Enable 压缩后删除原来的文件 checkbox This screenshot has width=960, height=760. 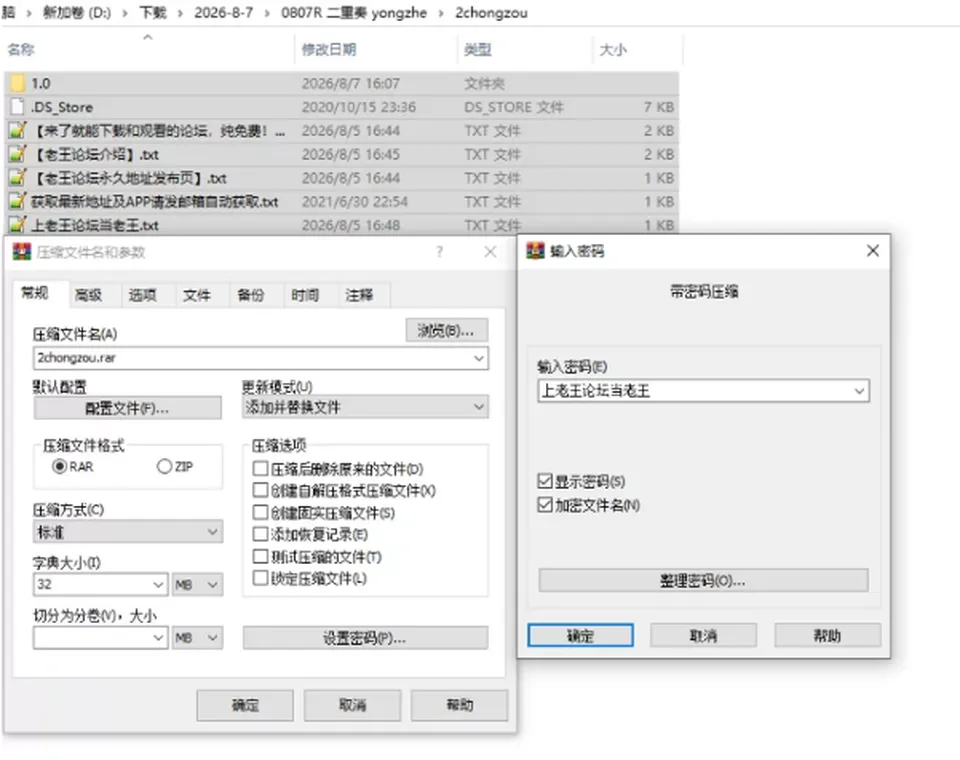[x=260, y=468]
